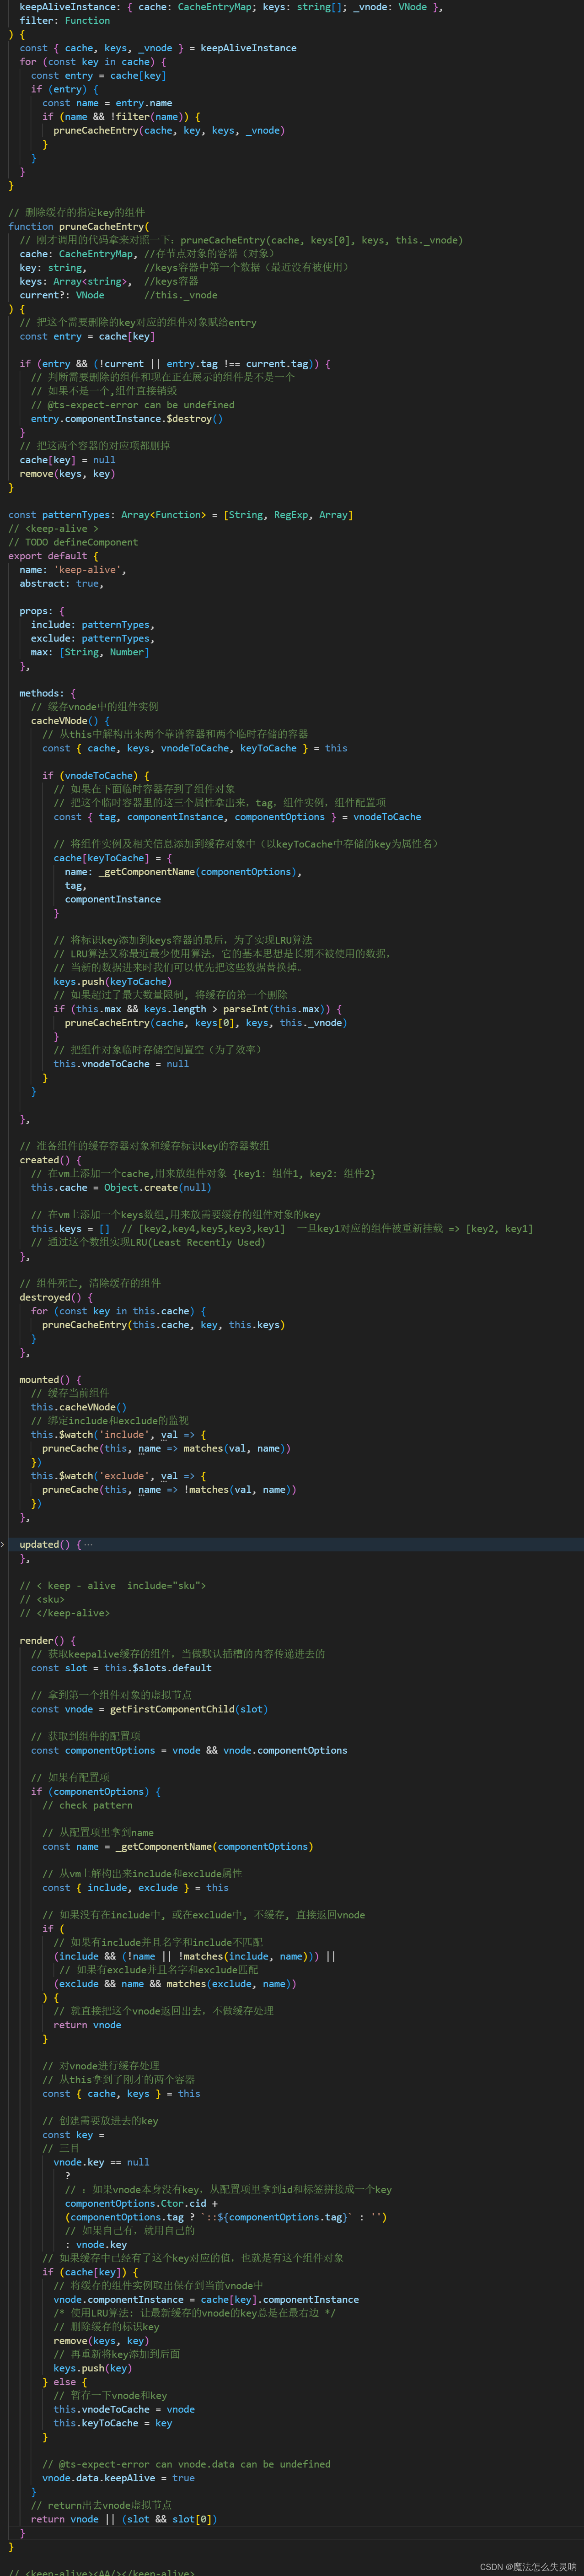Click the "render() {" method line
This screenshot has height=2576, width=584.
[x=47, y=1640]
